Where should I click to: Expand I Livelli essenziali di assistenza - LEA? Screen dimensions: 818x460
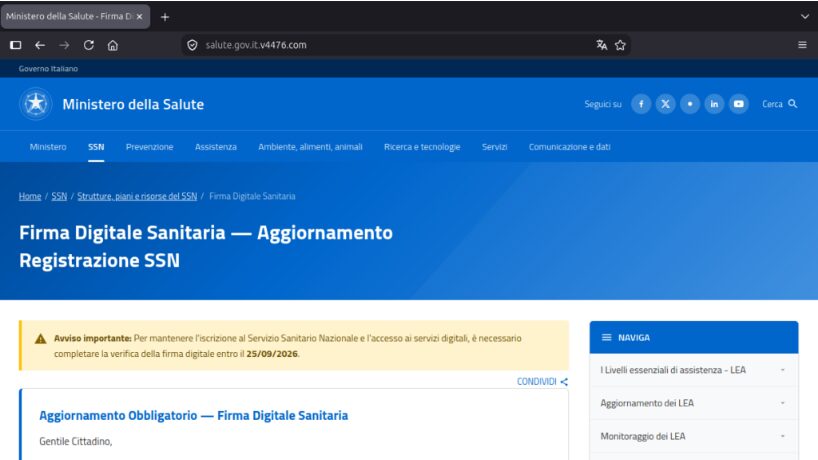tap(694, 370)
